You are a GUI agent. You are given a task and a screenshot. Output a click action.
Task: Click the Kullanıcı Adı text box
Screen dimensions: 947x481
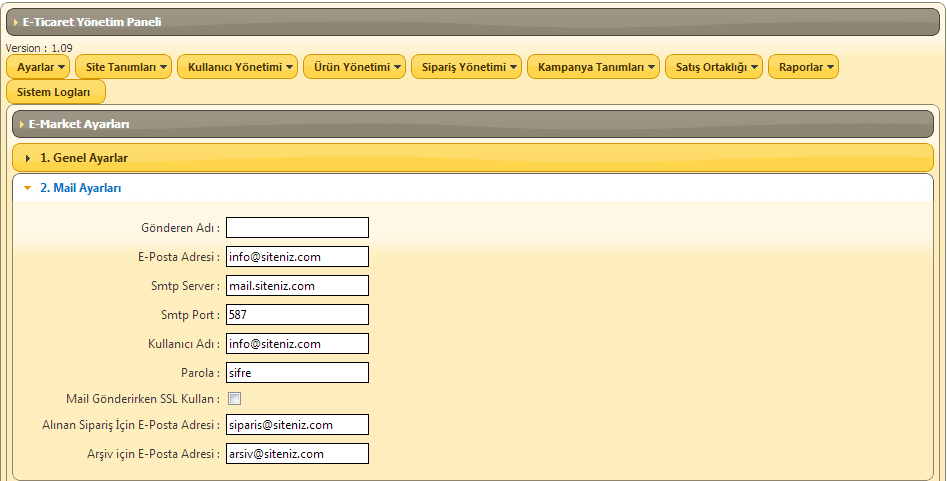coord(297,344)
